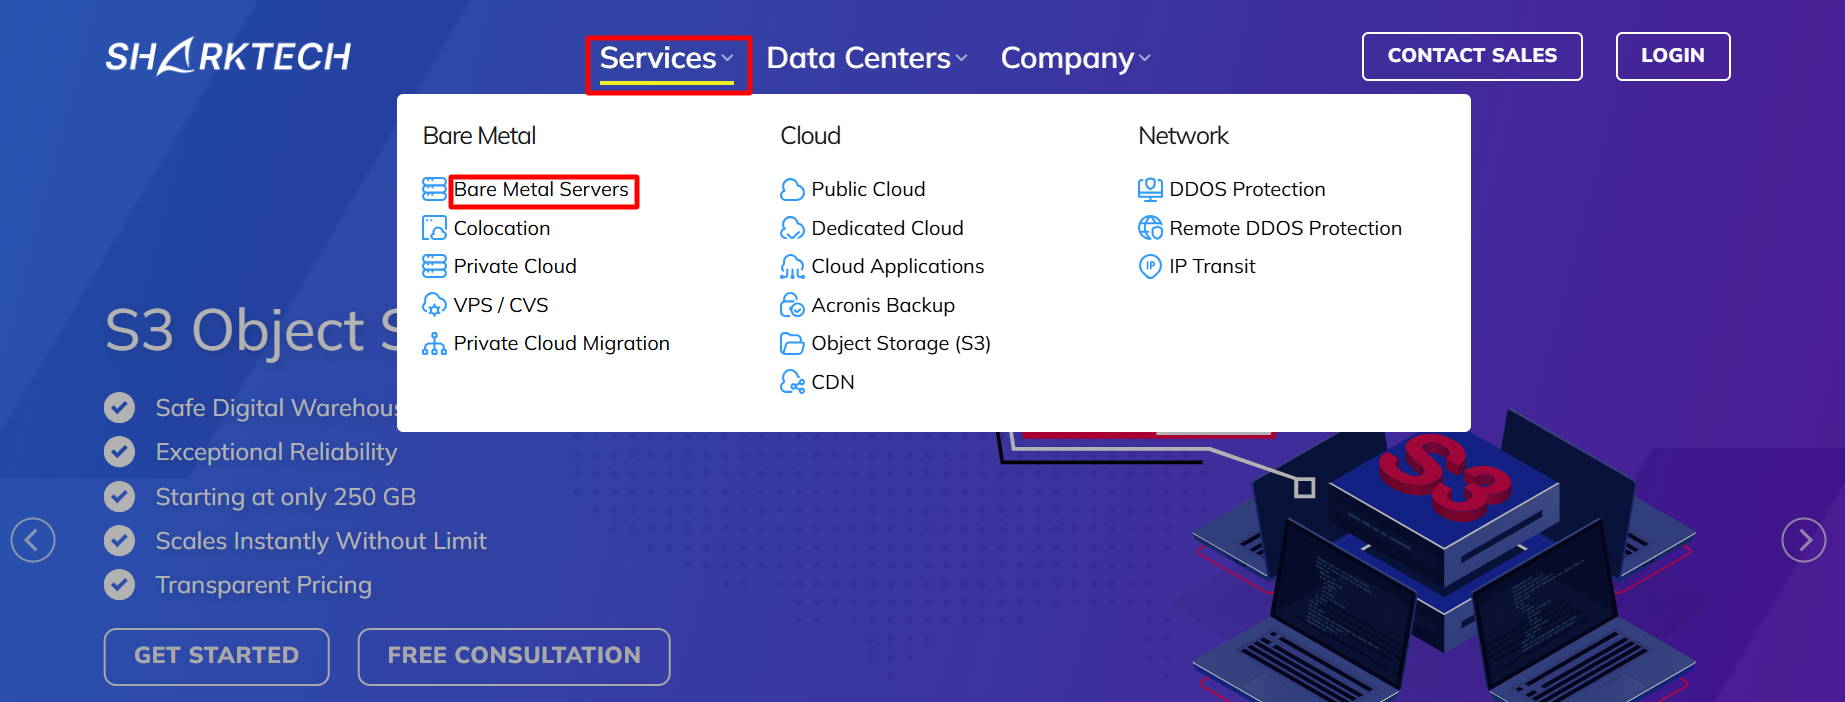Click the FREE CONSULTATION button
The width and height of the screenshot is (1845, 702).
(x=514, y=656)
